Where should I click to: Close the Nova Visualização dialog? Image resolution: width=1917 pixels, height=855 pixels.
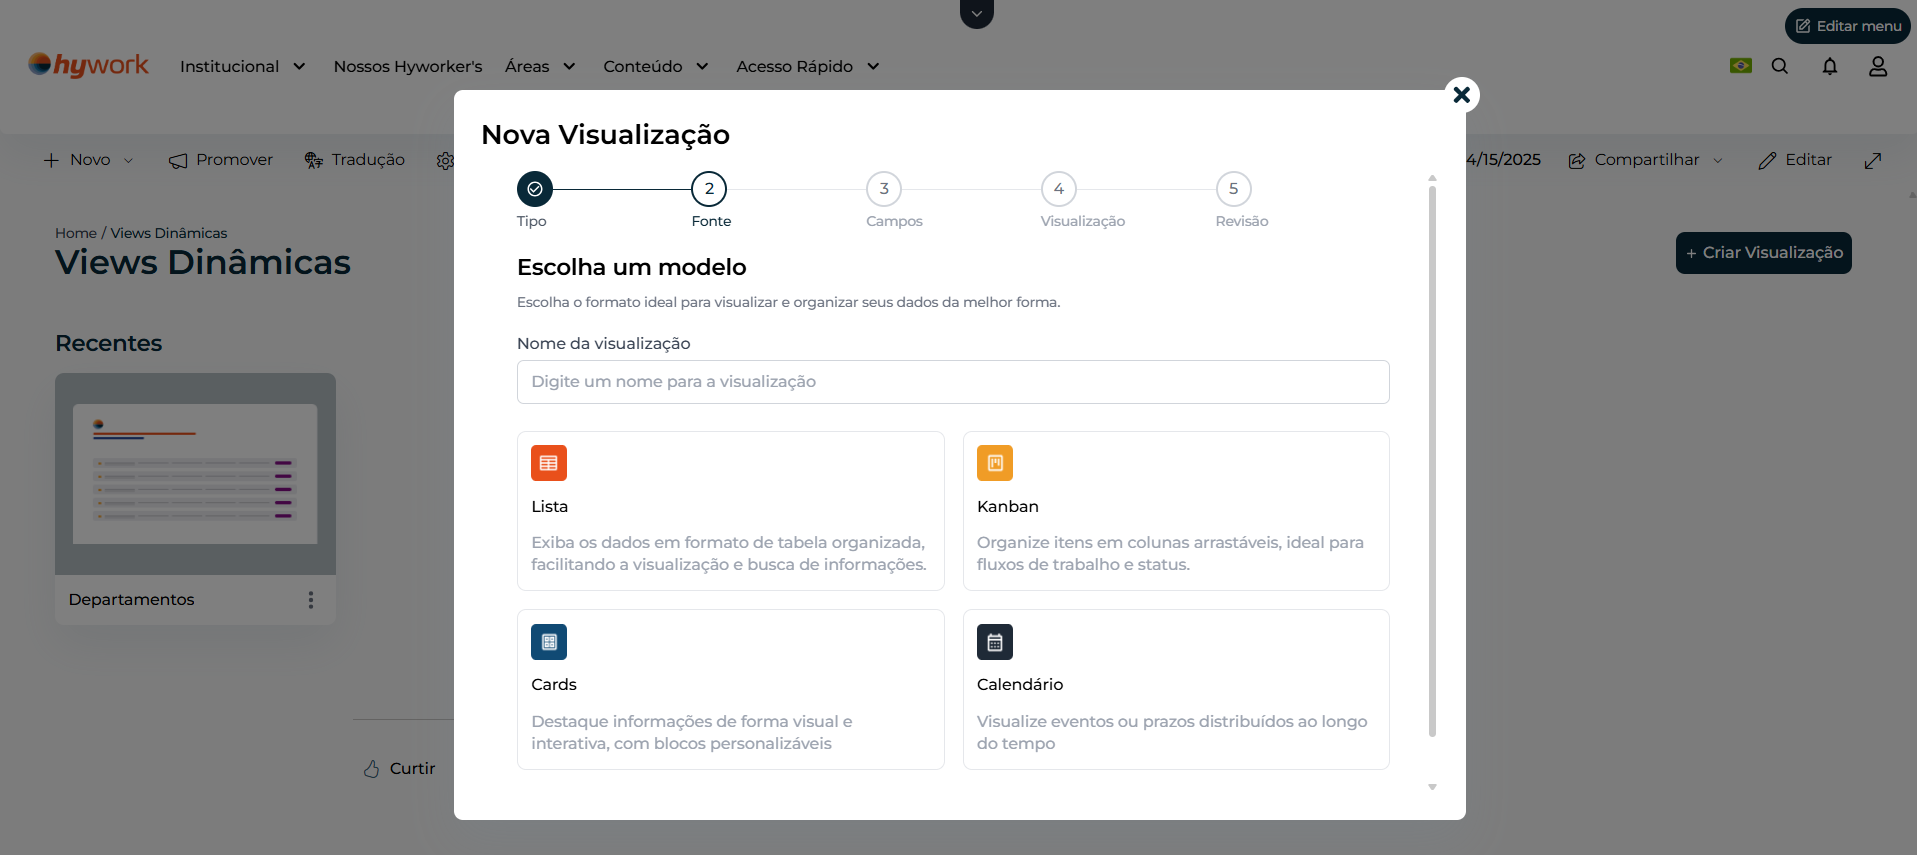point(1461,95)
